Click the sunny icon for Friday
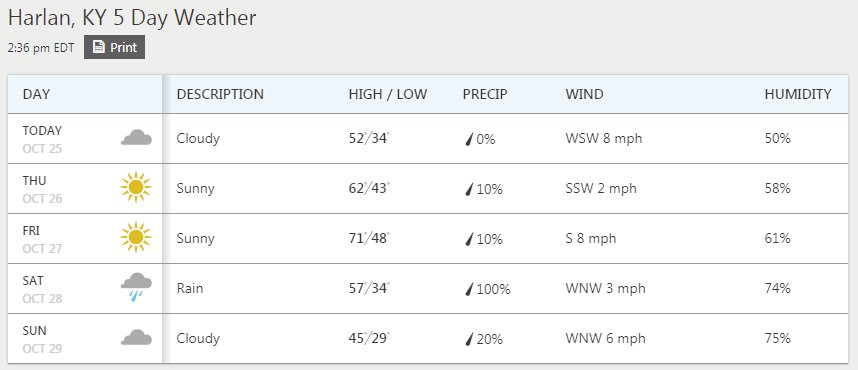Image resolution: width=858 pixels, height=370 pixels. click(136, 238)
